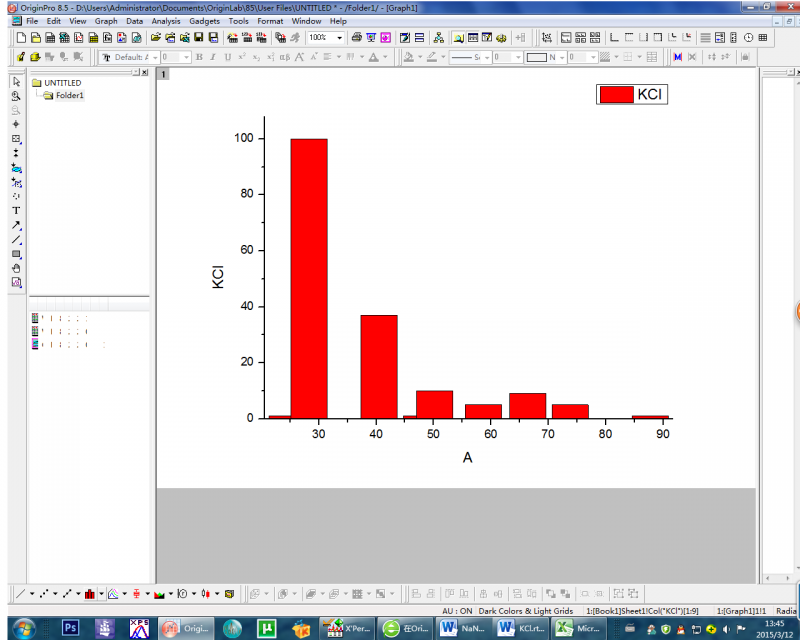The image size is (800, 640).
Task: Open the Default font name dropdown
Action: tap(155, 57)
